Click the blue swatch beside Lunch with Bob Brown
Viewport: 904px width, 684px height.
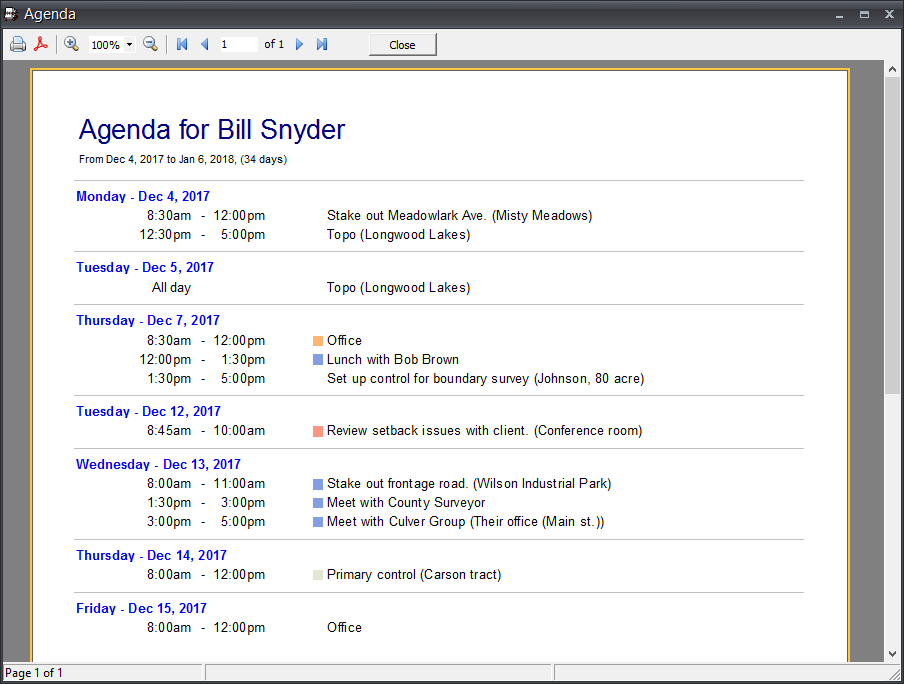pyautogui.click(x=316, y=359)
